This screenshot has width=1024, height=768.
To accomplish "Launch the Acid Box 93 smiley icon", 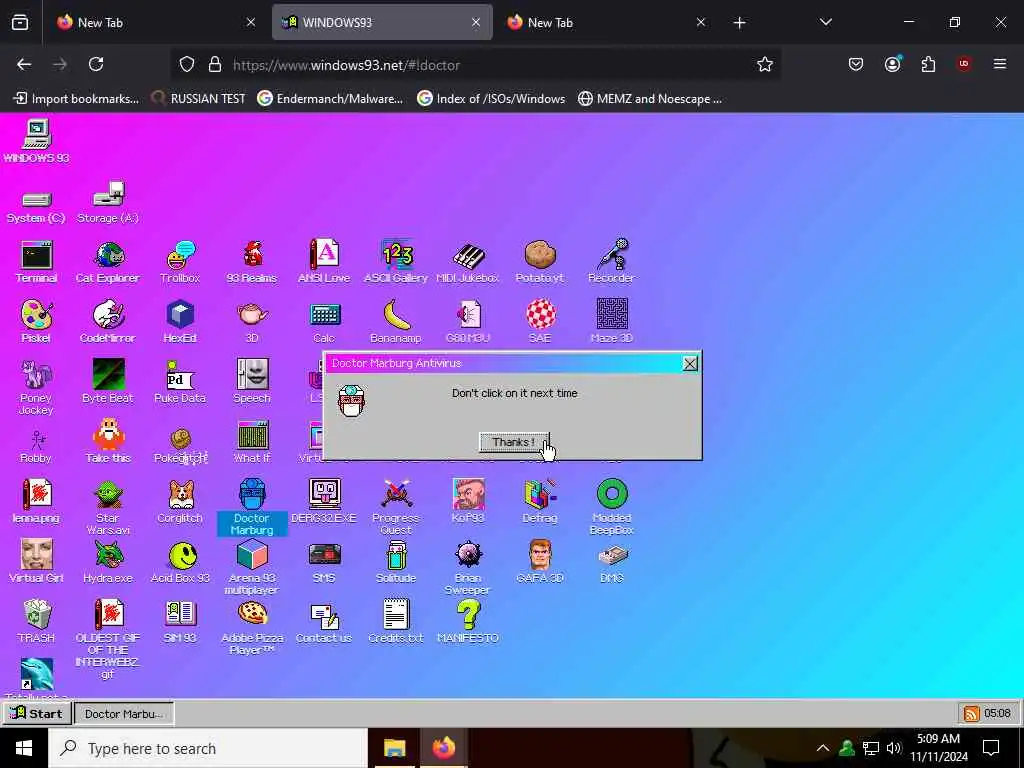I will (180, 562).
